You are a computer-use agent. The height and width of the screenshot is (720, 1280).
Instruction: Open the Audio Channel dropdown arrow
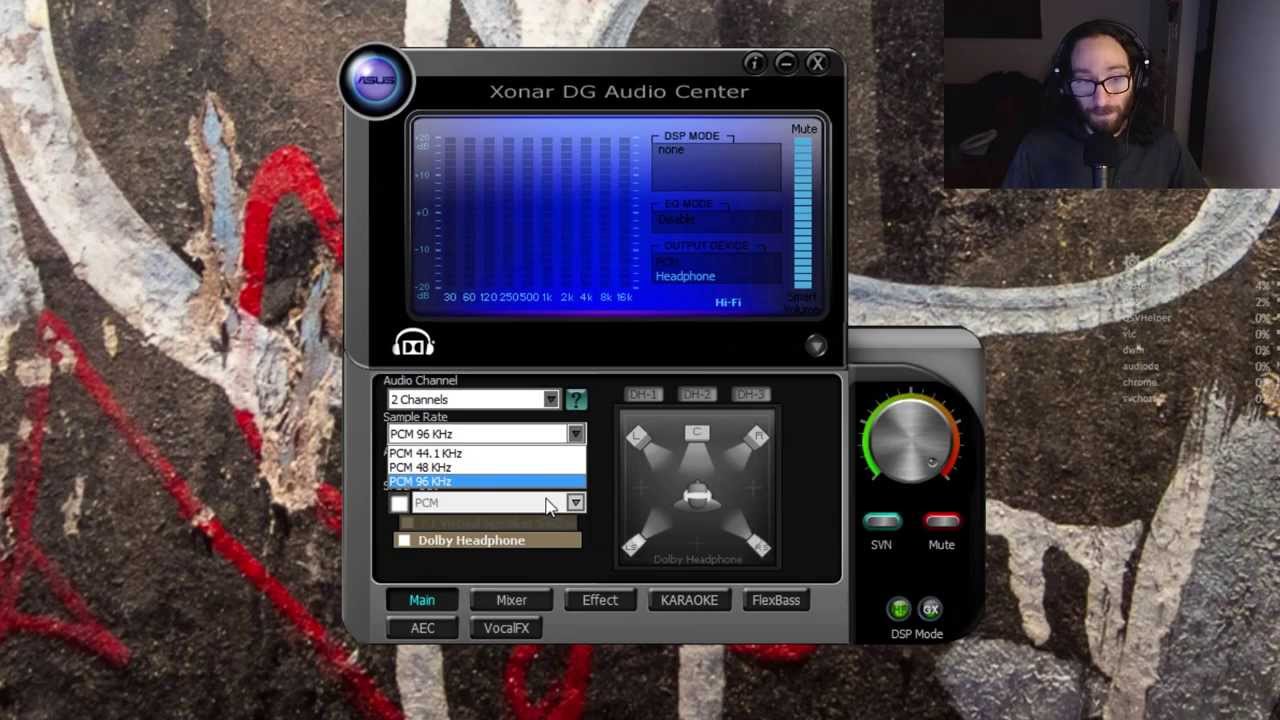[x=550, y=400]
